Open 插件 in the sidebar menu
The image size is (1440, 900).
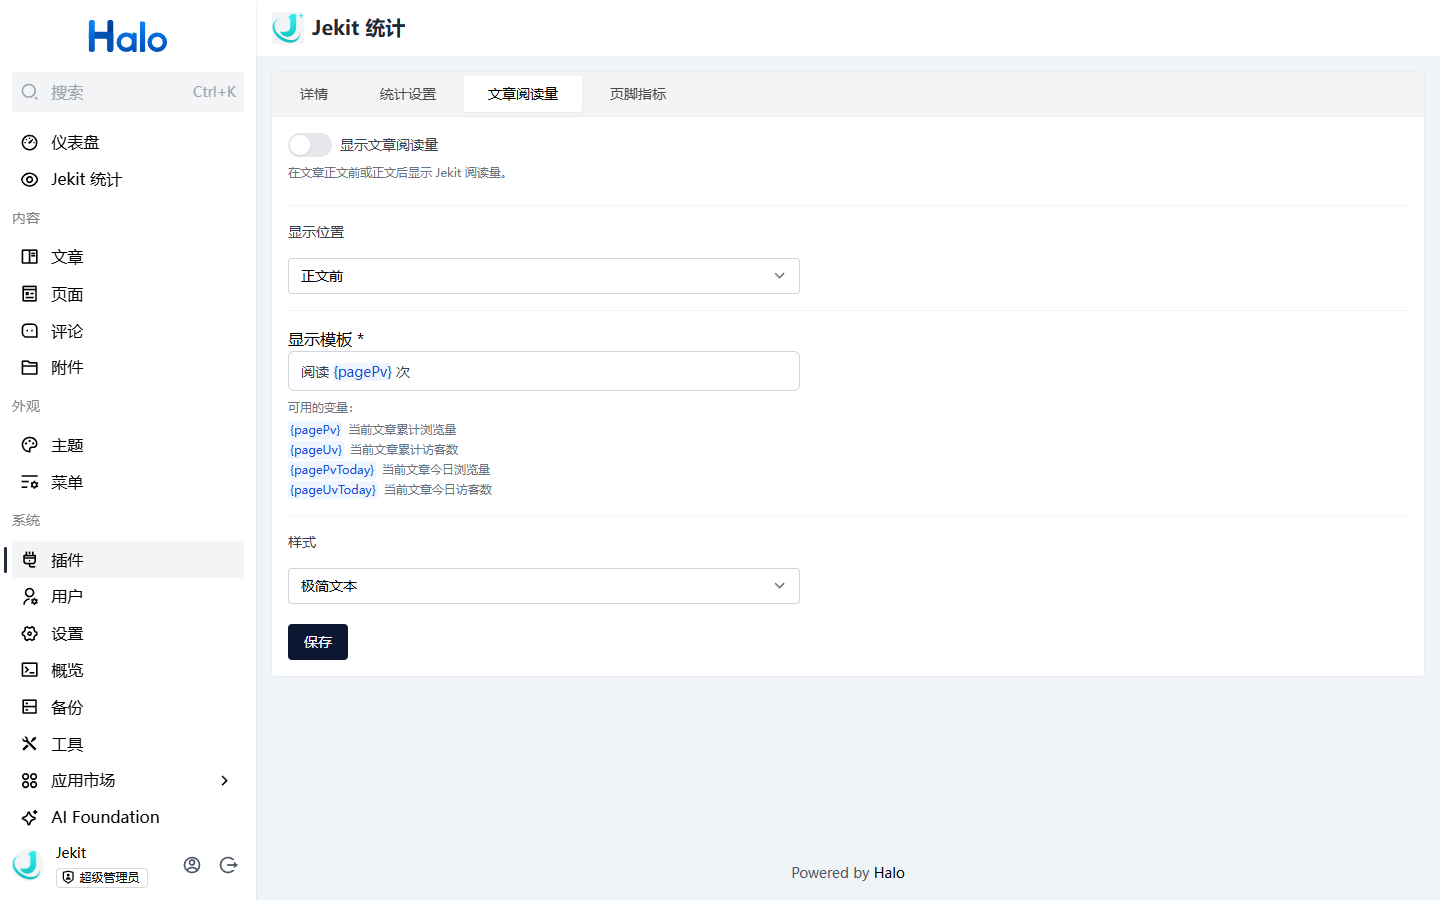[x=128, y=560]
